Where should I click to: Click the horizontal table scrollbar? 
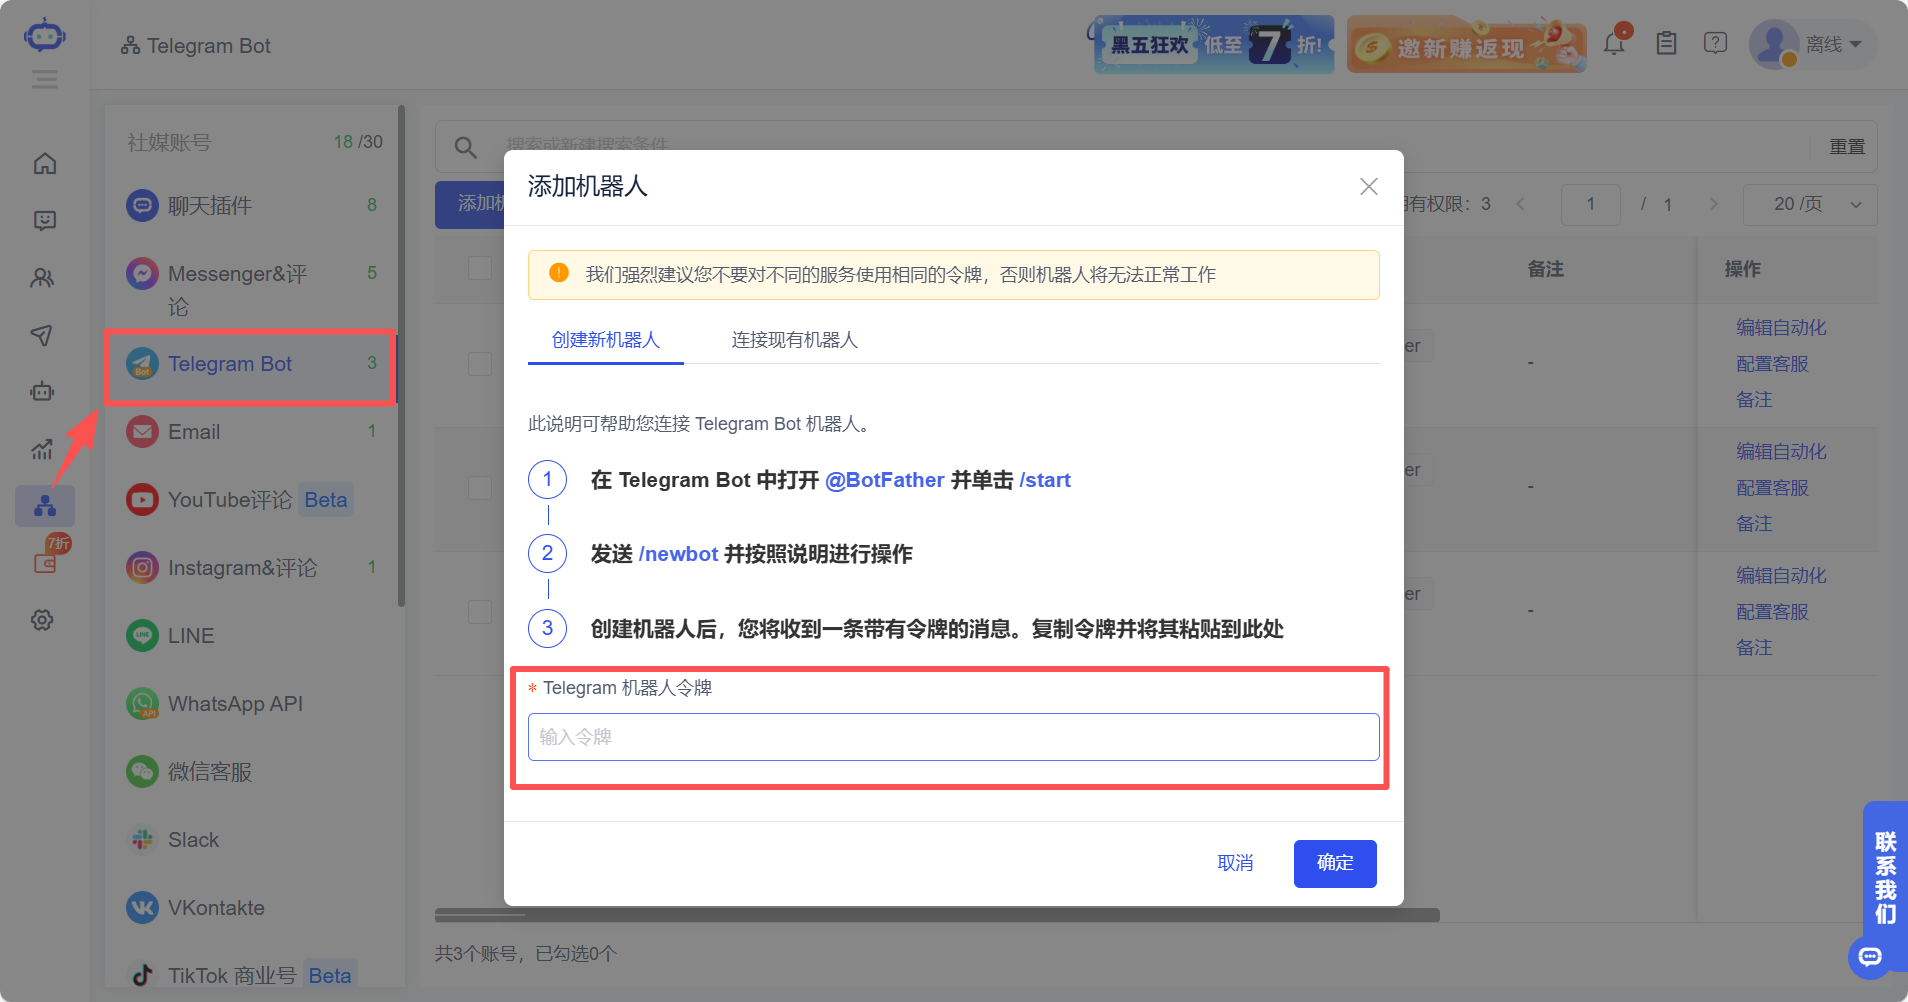(x=937, y=915)
